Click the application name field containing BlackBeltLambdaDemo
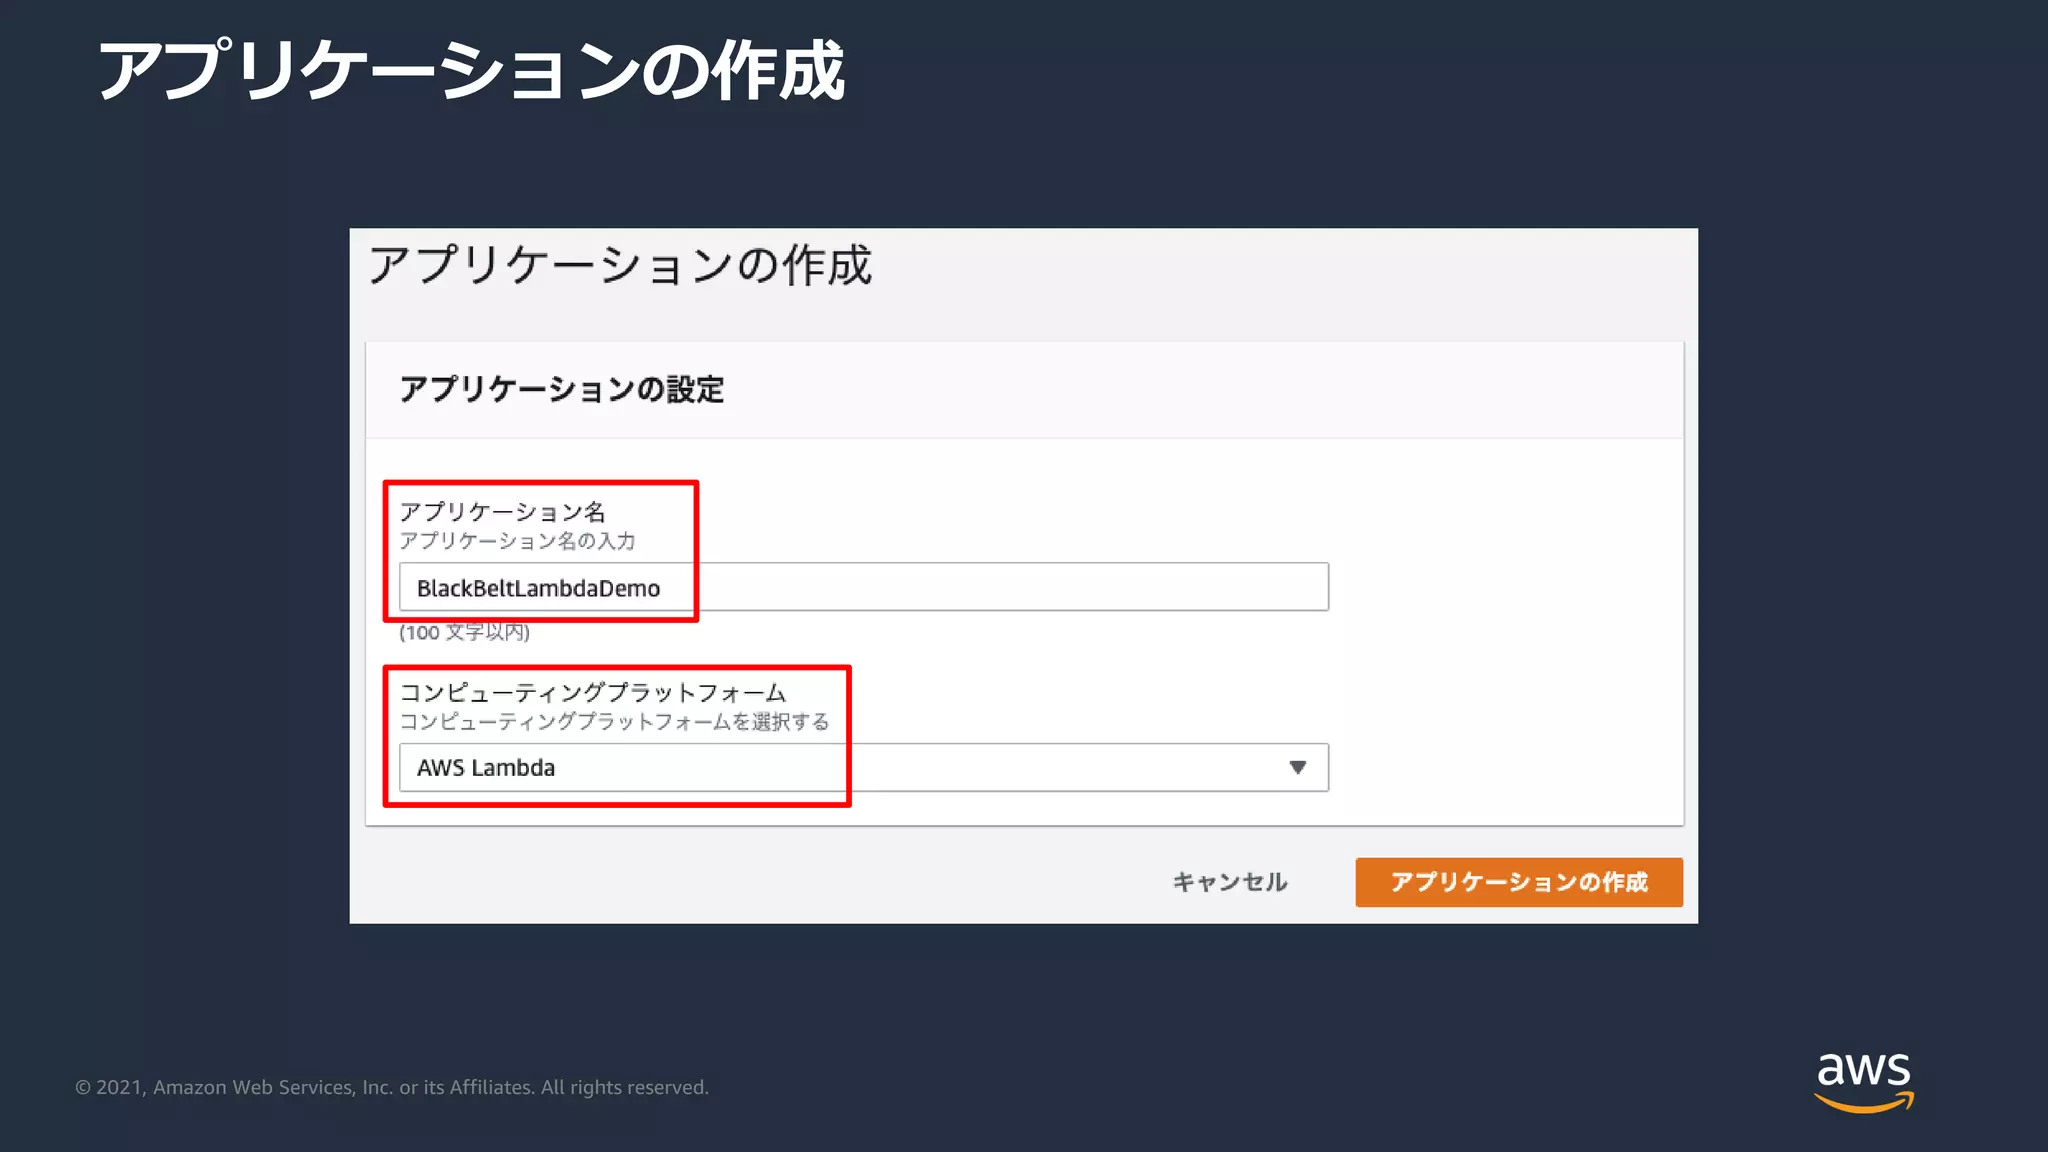The image size is (2048, 1152). (x=864, y=587)
